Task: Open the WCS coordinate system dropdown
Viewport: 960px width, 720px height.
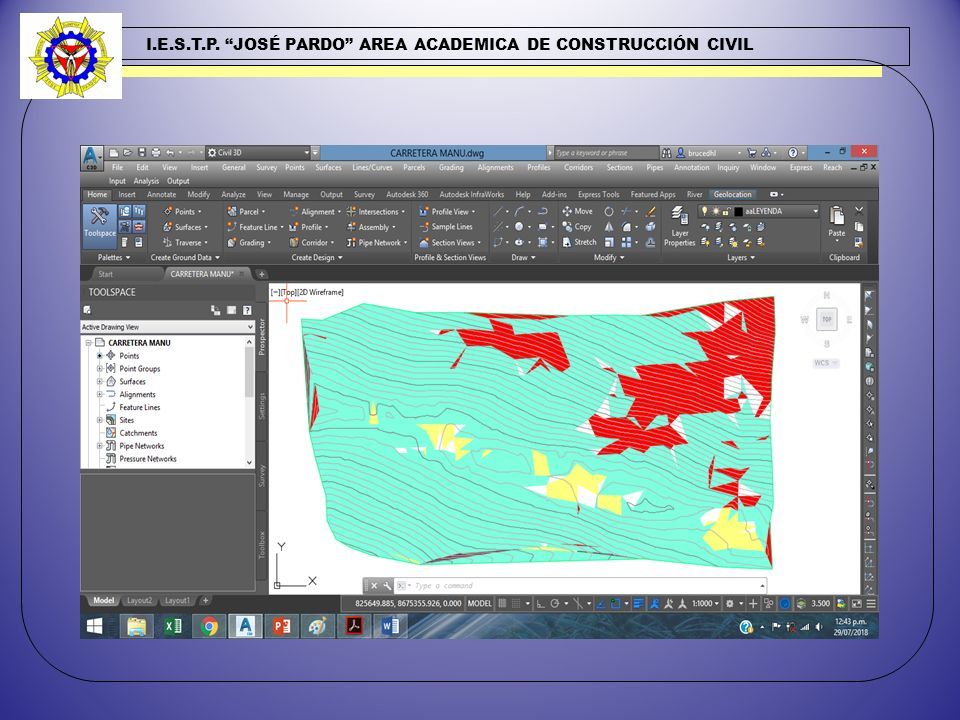Action: (825, 363)
